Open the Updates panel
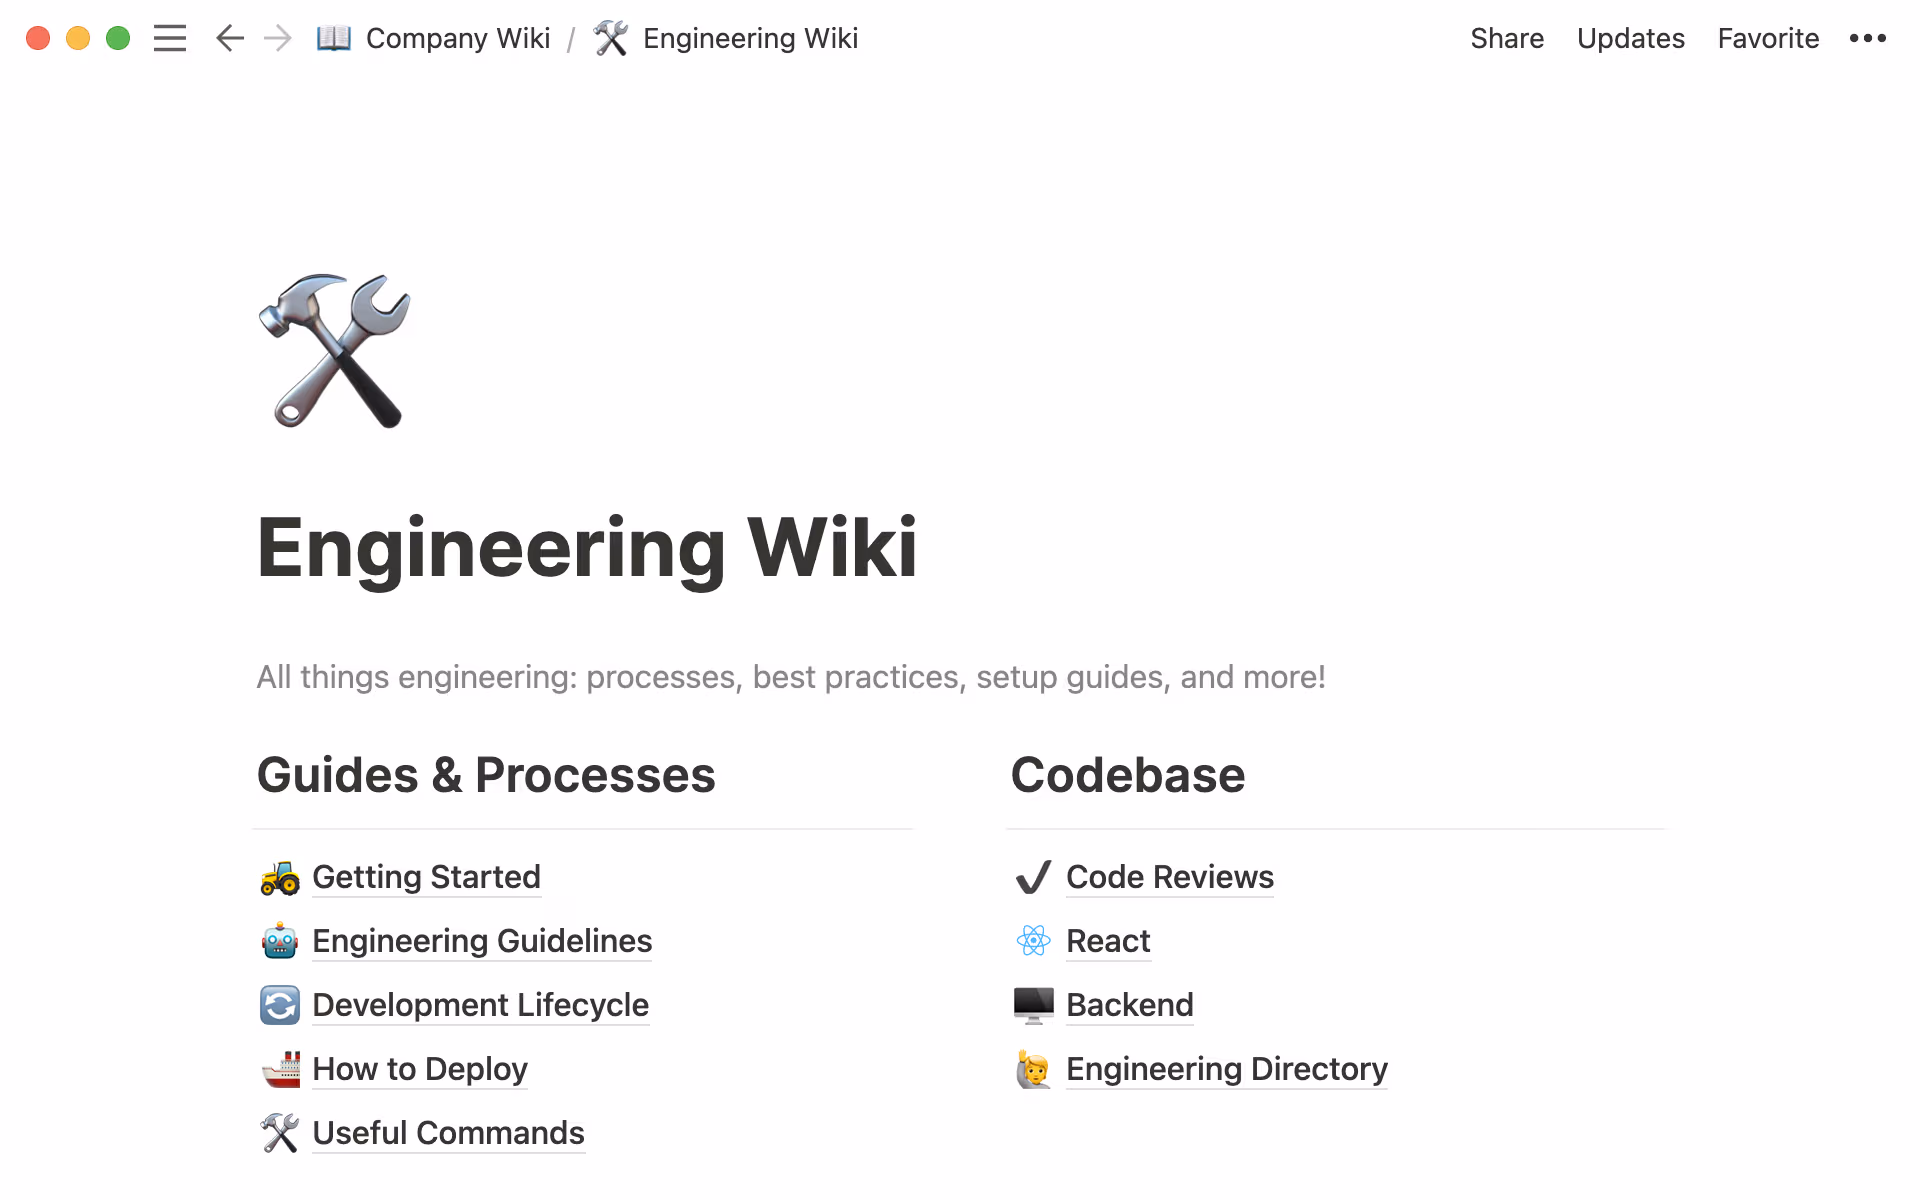This screenshot has height=1200, width=1920. coord(1630,38)
